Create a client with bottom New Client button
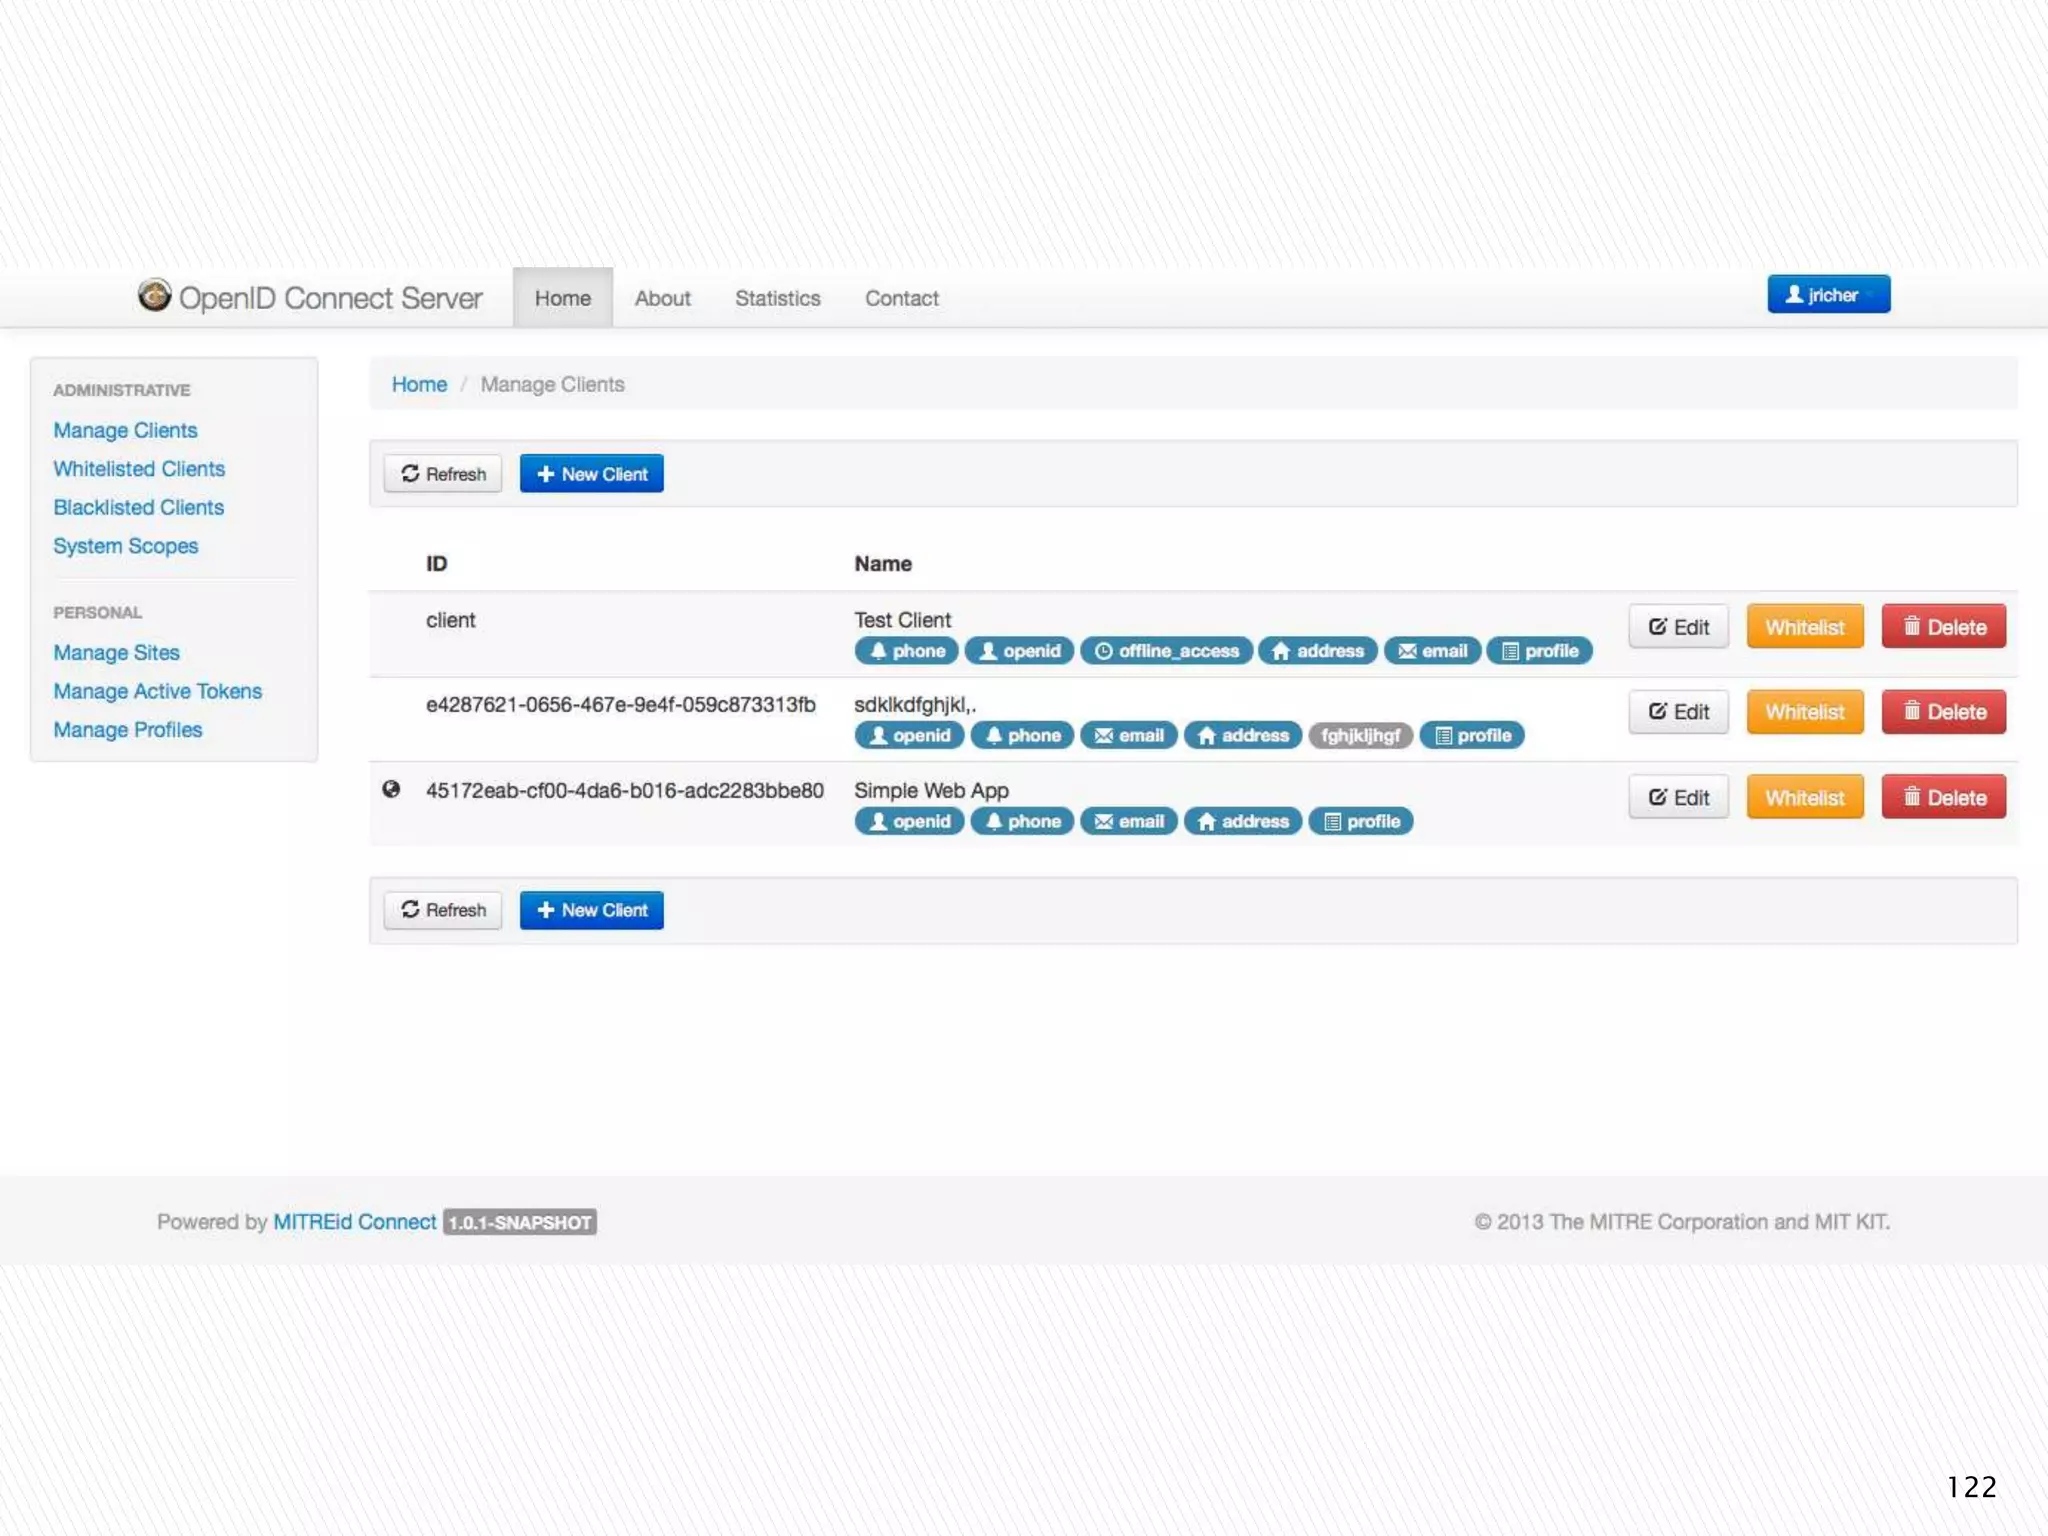Screen dimensions: 2048x1536 tap(591, 910)
